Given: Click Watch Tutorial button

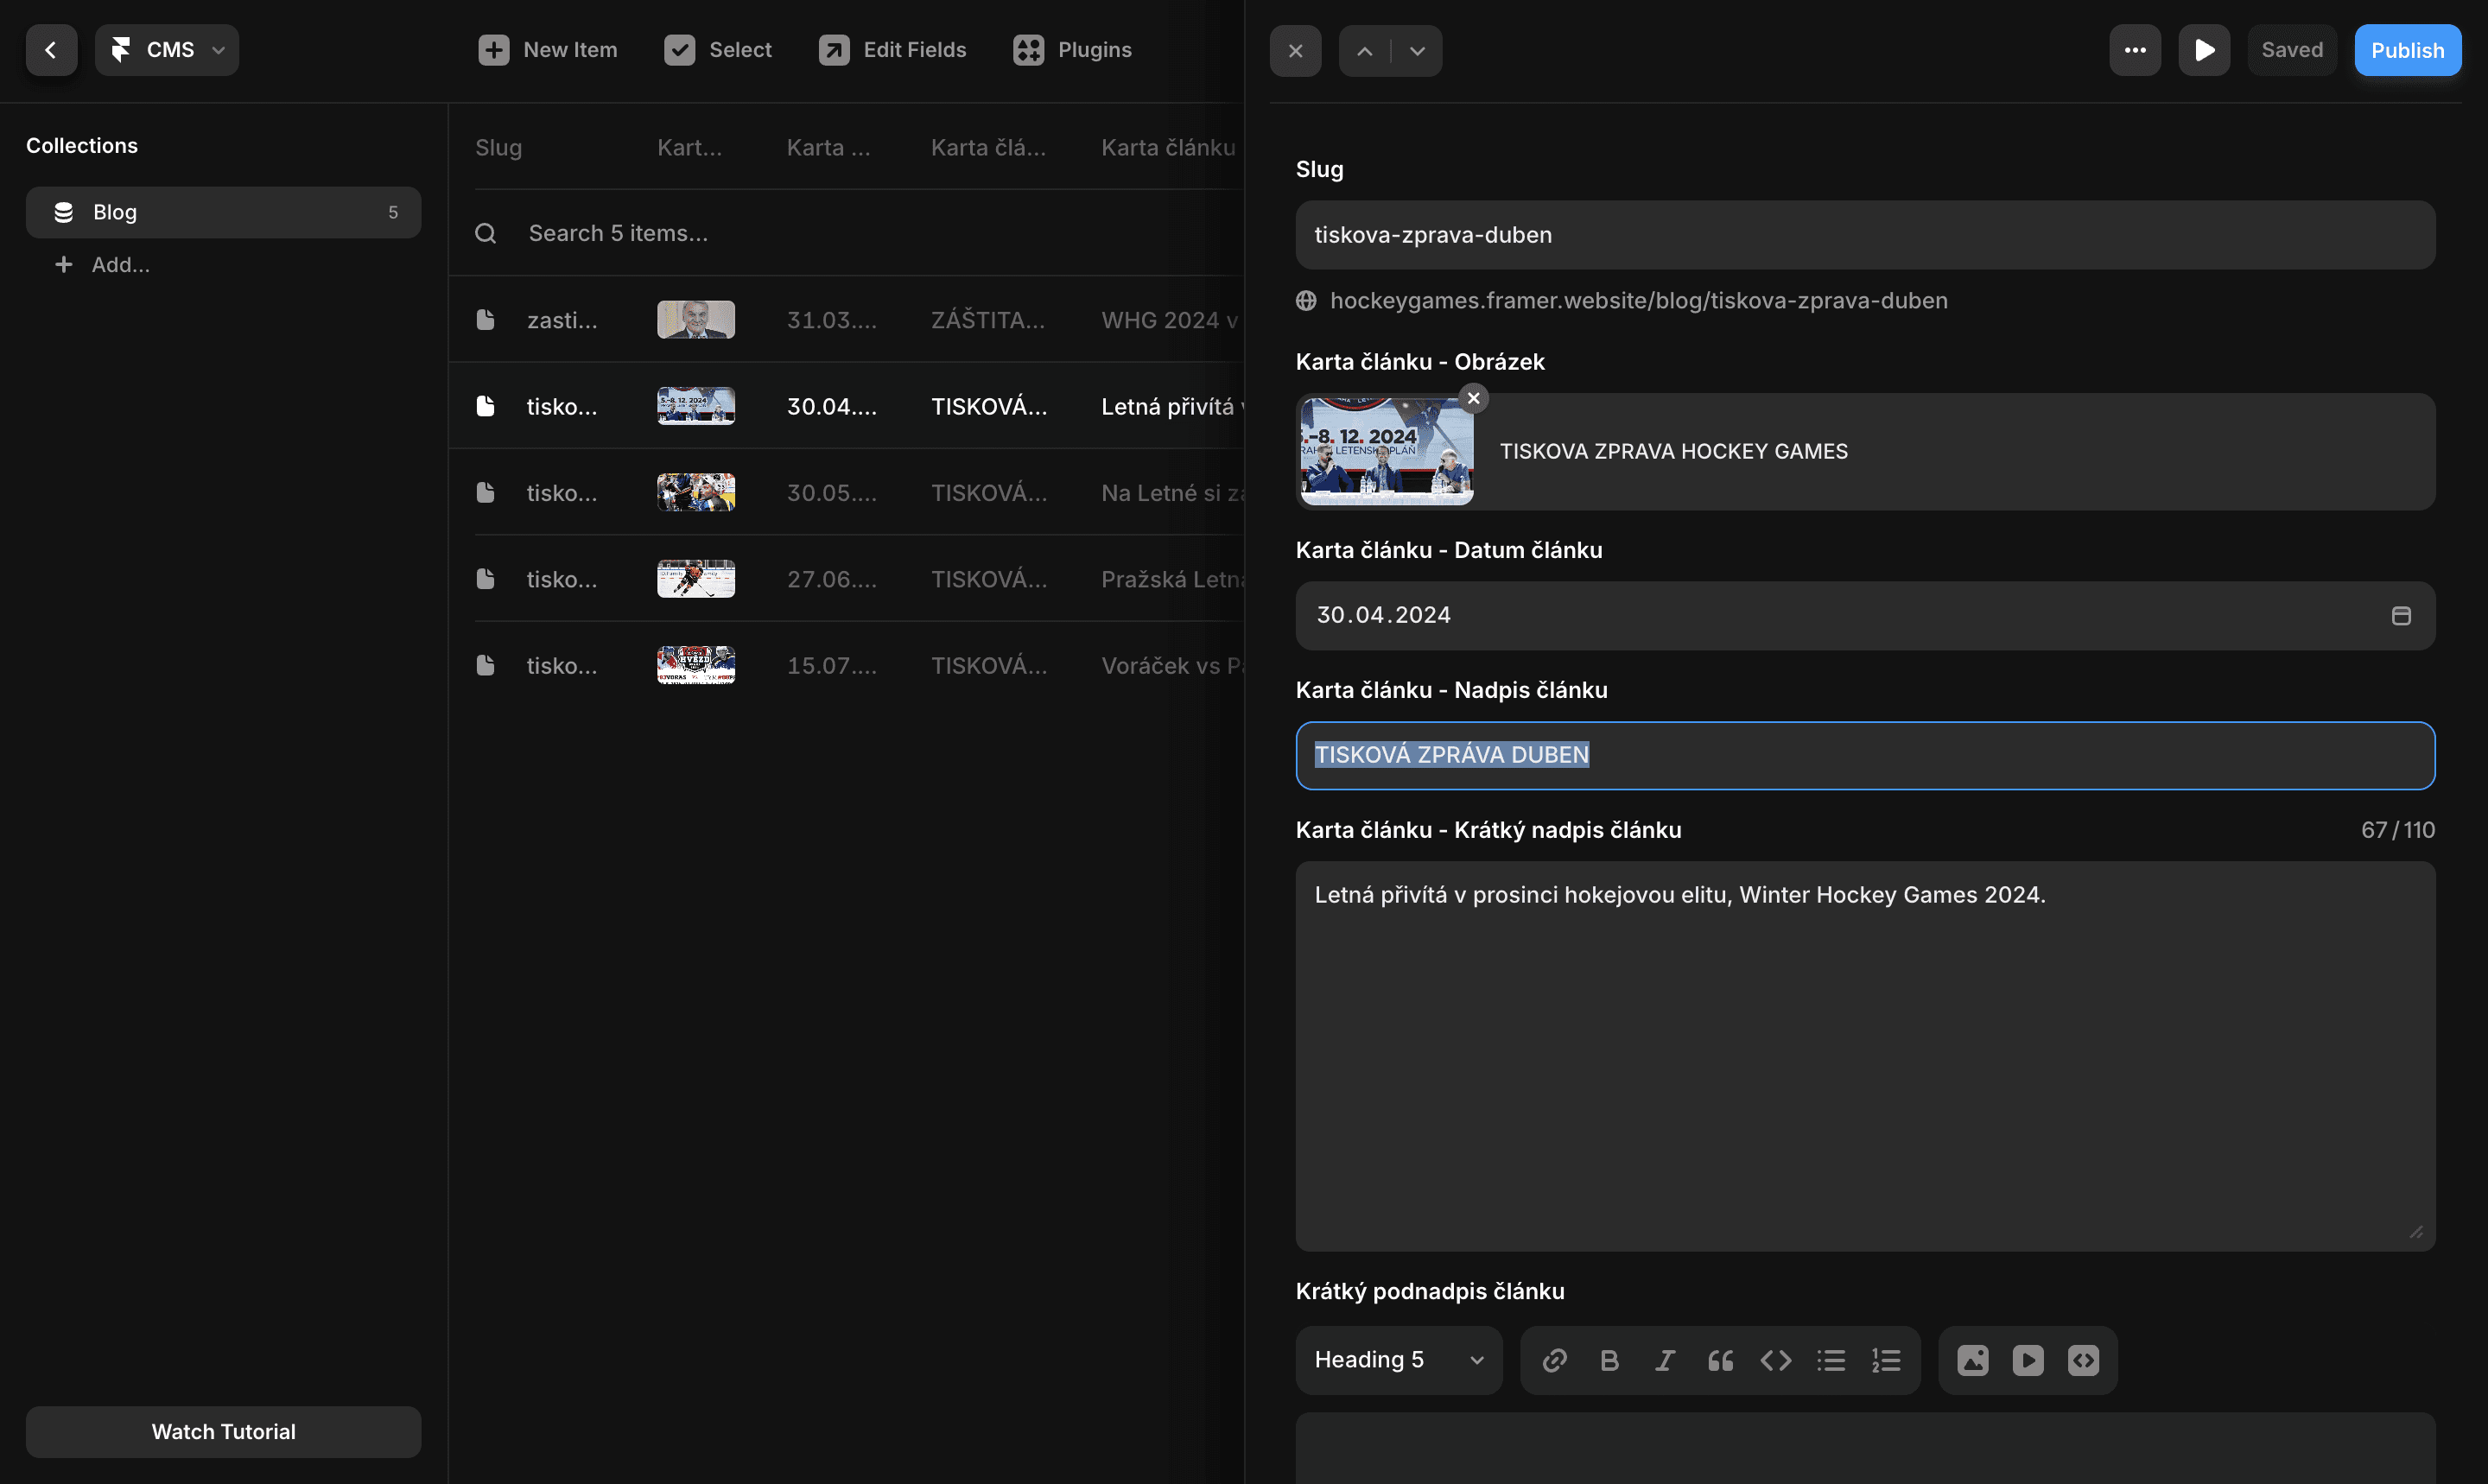Looking at the screenshot, I should coord(223,1431).
